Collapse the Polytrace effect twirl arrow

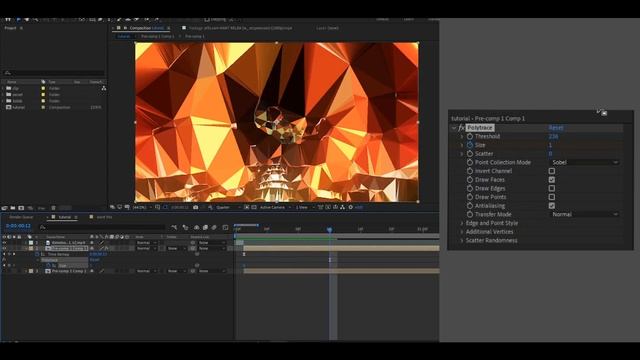click(x=454, y=128)
